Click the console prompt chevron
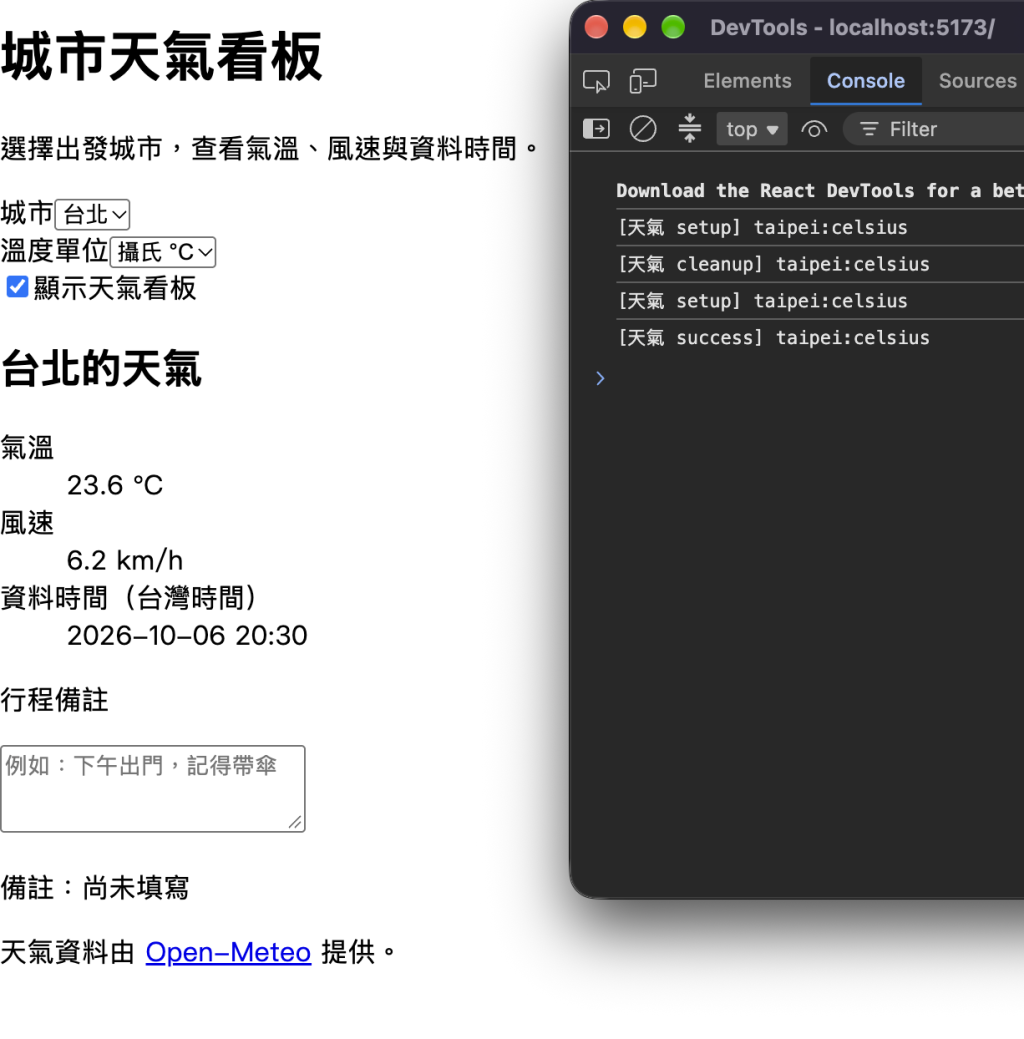Viewport: 1024px width, 1039px height. pos(600,378)
